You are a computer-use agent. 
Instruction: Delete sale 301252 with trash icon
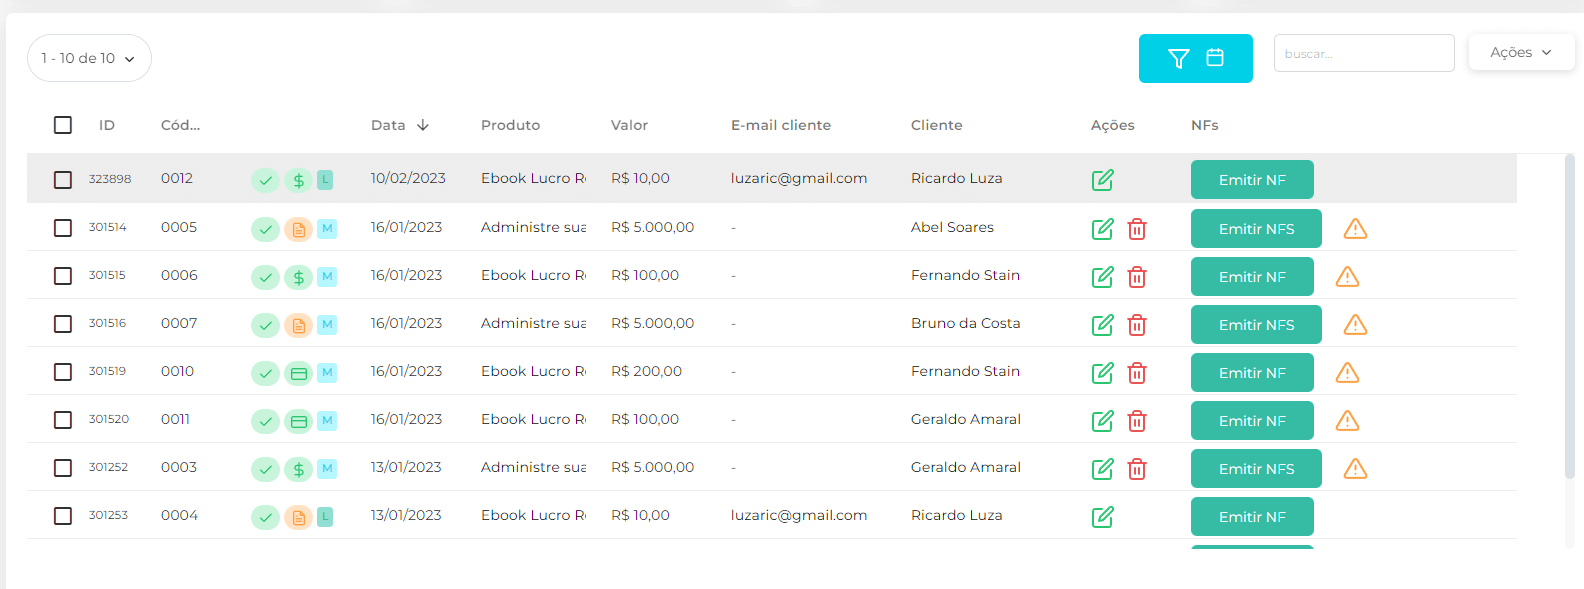(1137, 469)
